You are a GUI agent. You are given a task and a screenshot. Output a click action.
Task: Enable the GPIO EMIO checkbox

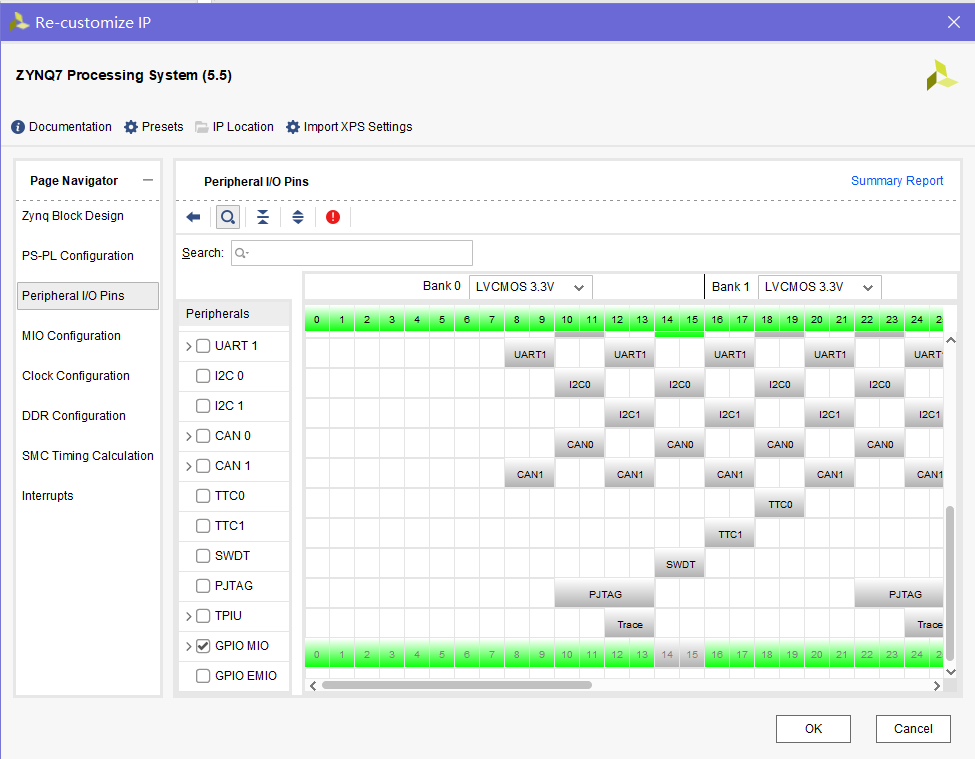(x=203, y=676)
